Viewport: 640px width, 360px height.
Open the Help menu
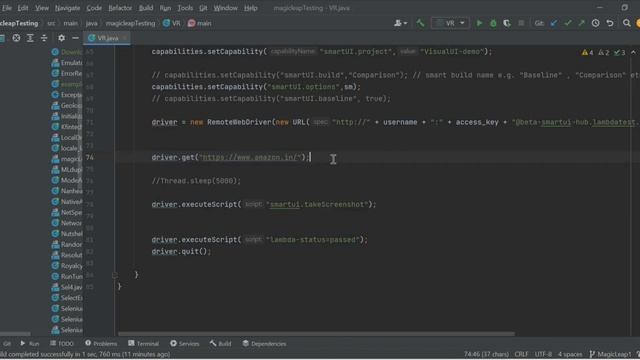251,8
